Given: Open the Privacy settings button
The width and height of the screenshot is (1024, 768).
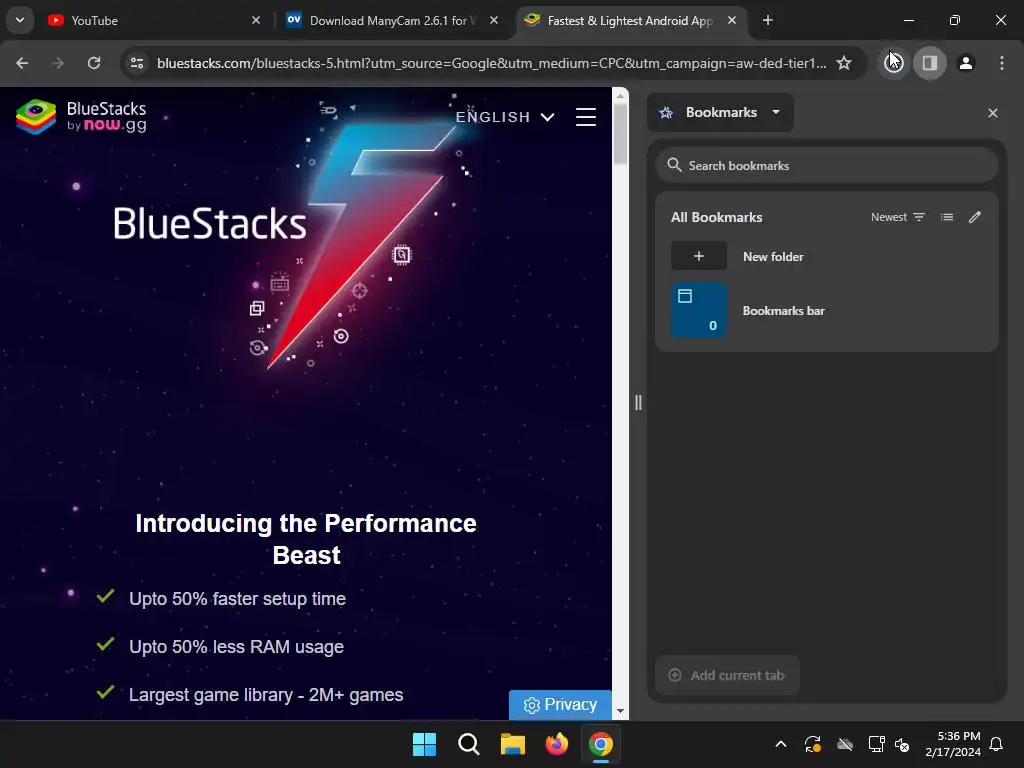Looking at the screenshot, I should click(x=560, y=705).
